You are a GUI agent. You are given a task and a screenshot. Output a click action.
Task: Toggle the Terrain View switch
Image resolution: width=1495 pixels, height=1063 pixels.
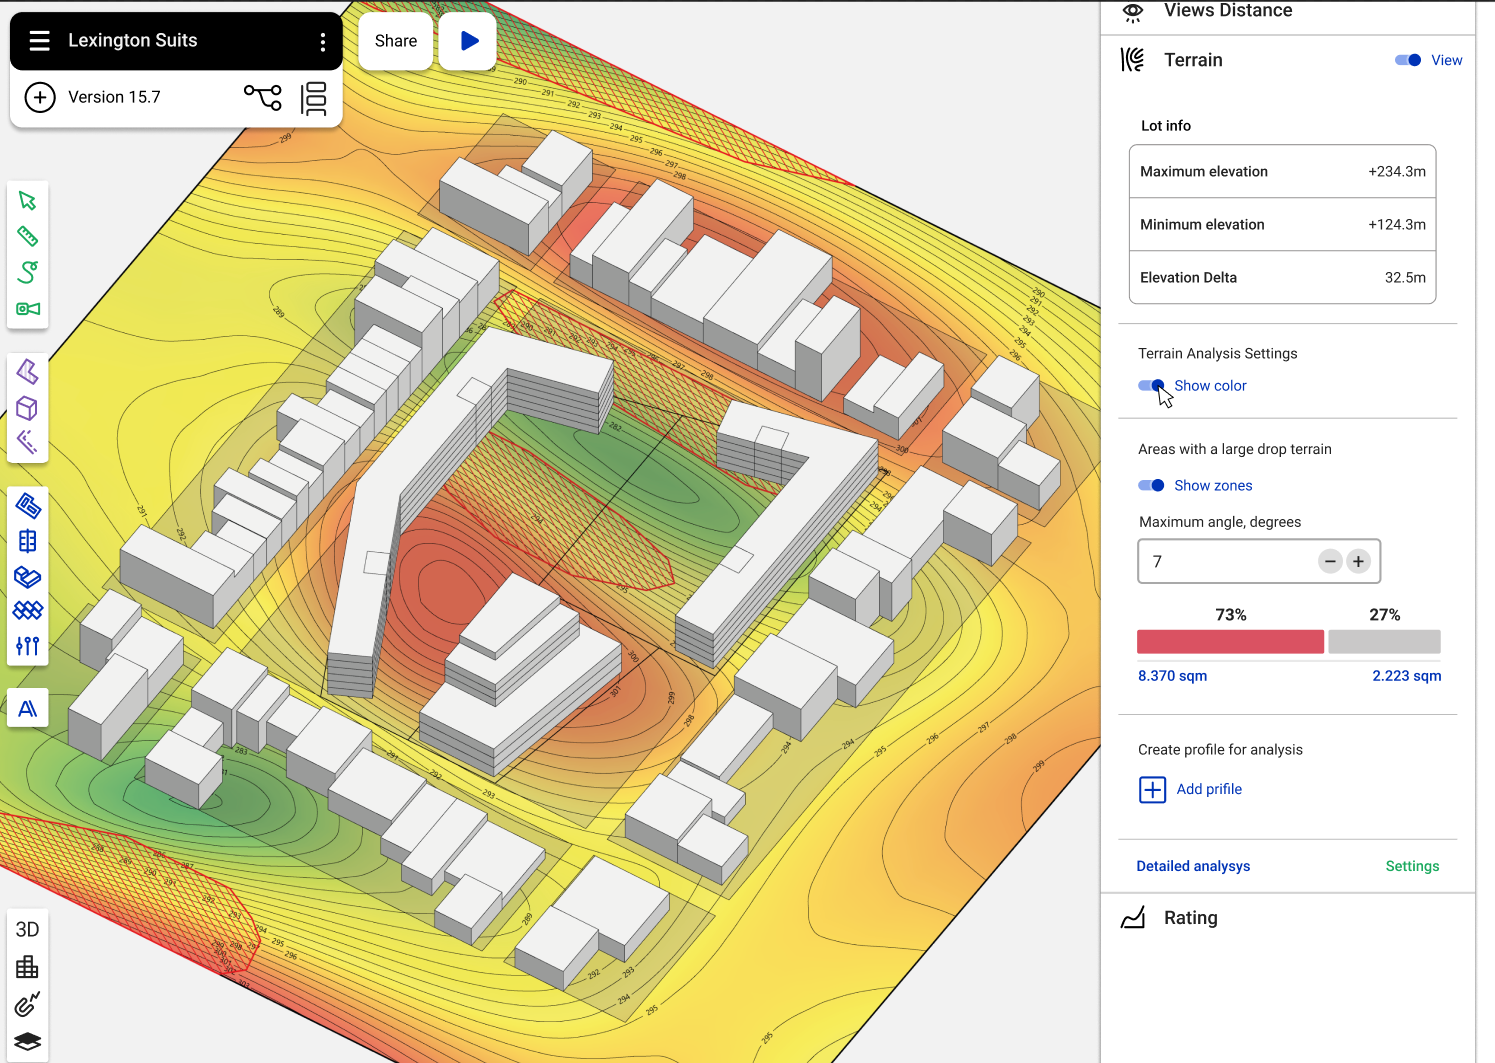pyautogui.click(x=1408, y=60)
